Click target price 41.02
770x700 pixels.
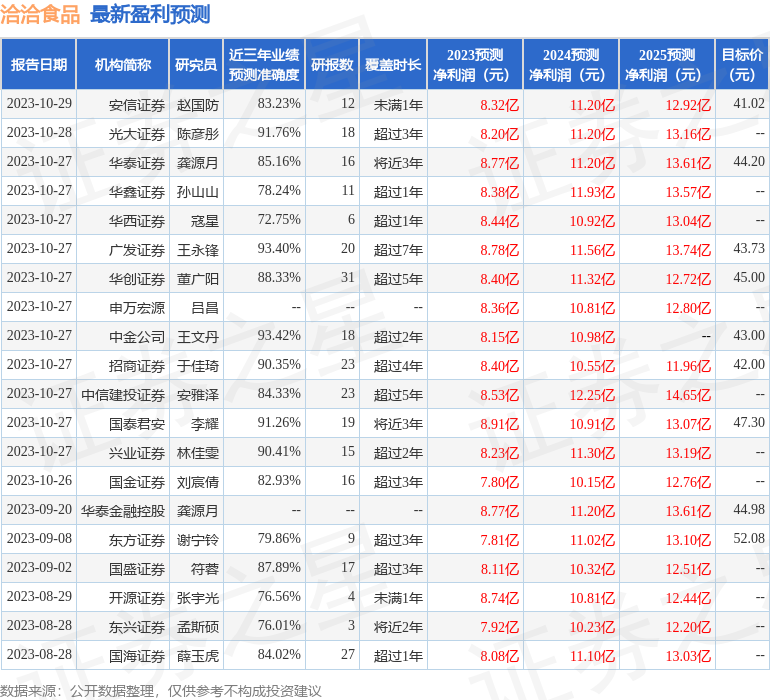749,103
